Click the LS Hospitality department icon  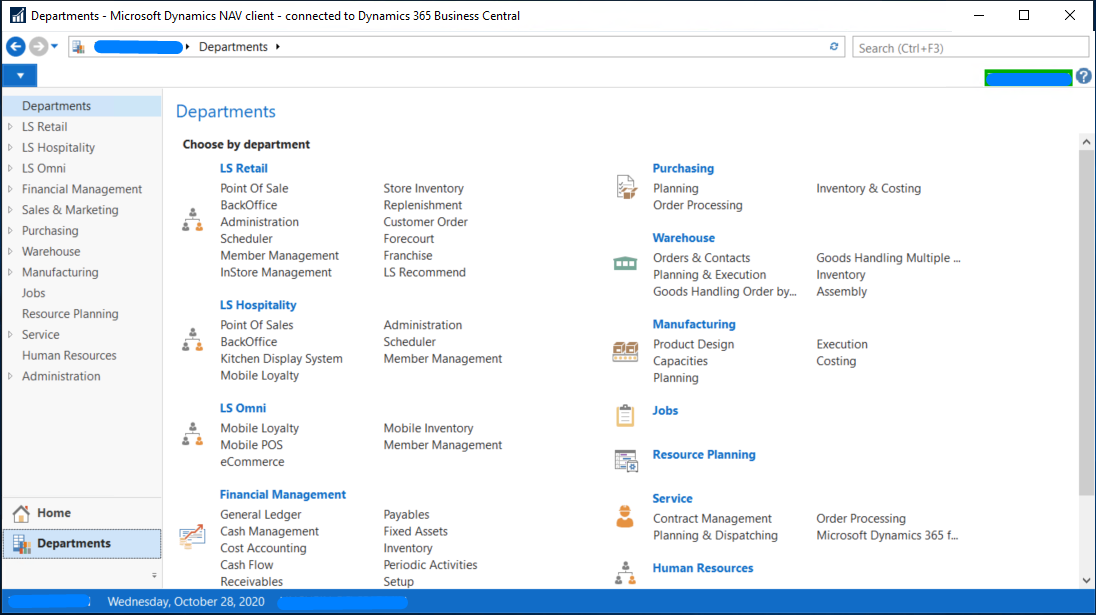tap(192, 340)
